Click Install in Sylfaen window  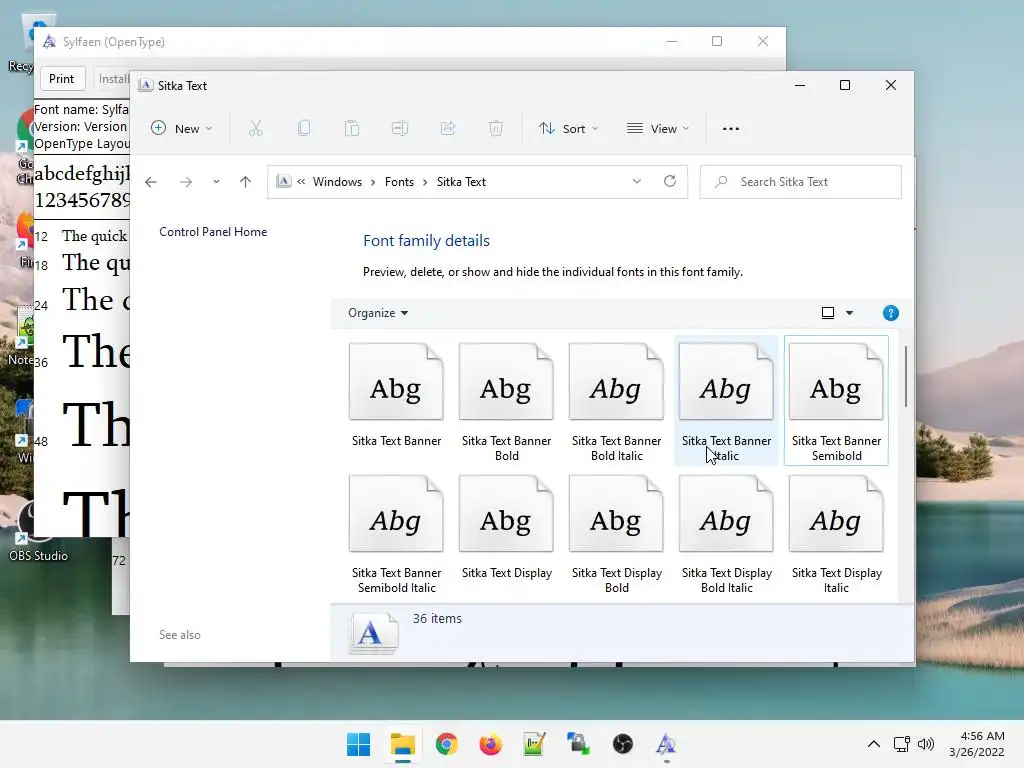(x=114, y=79)
